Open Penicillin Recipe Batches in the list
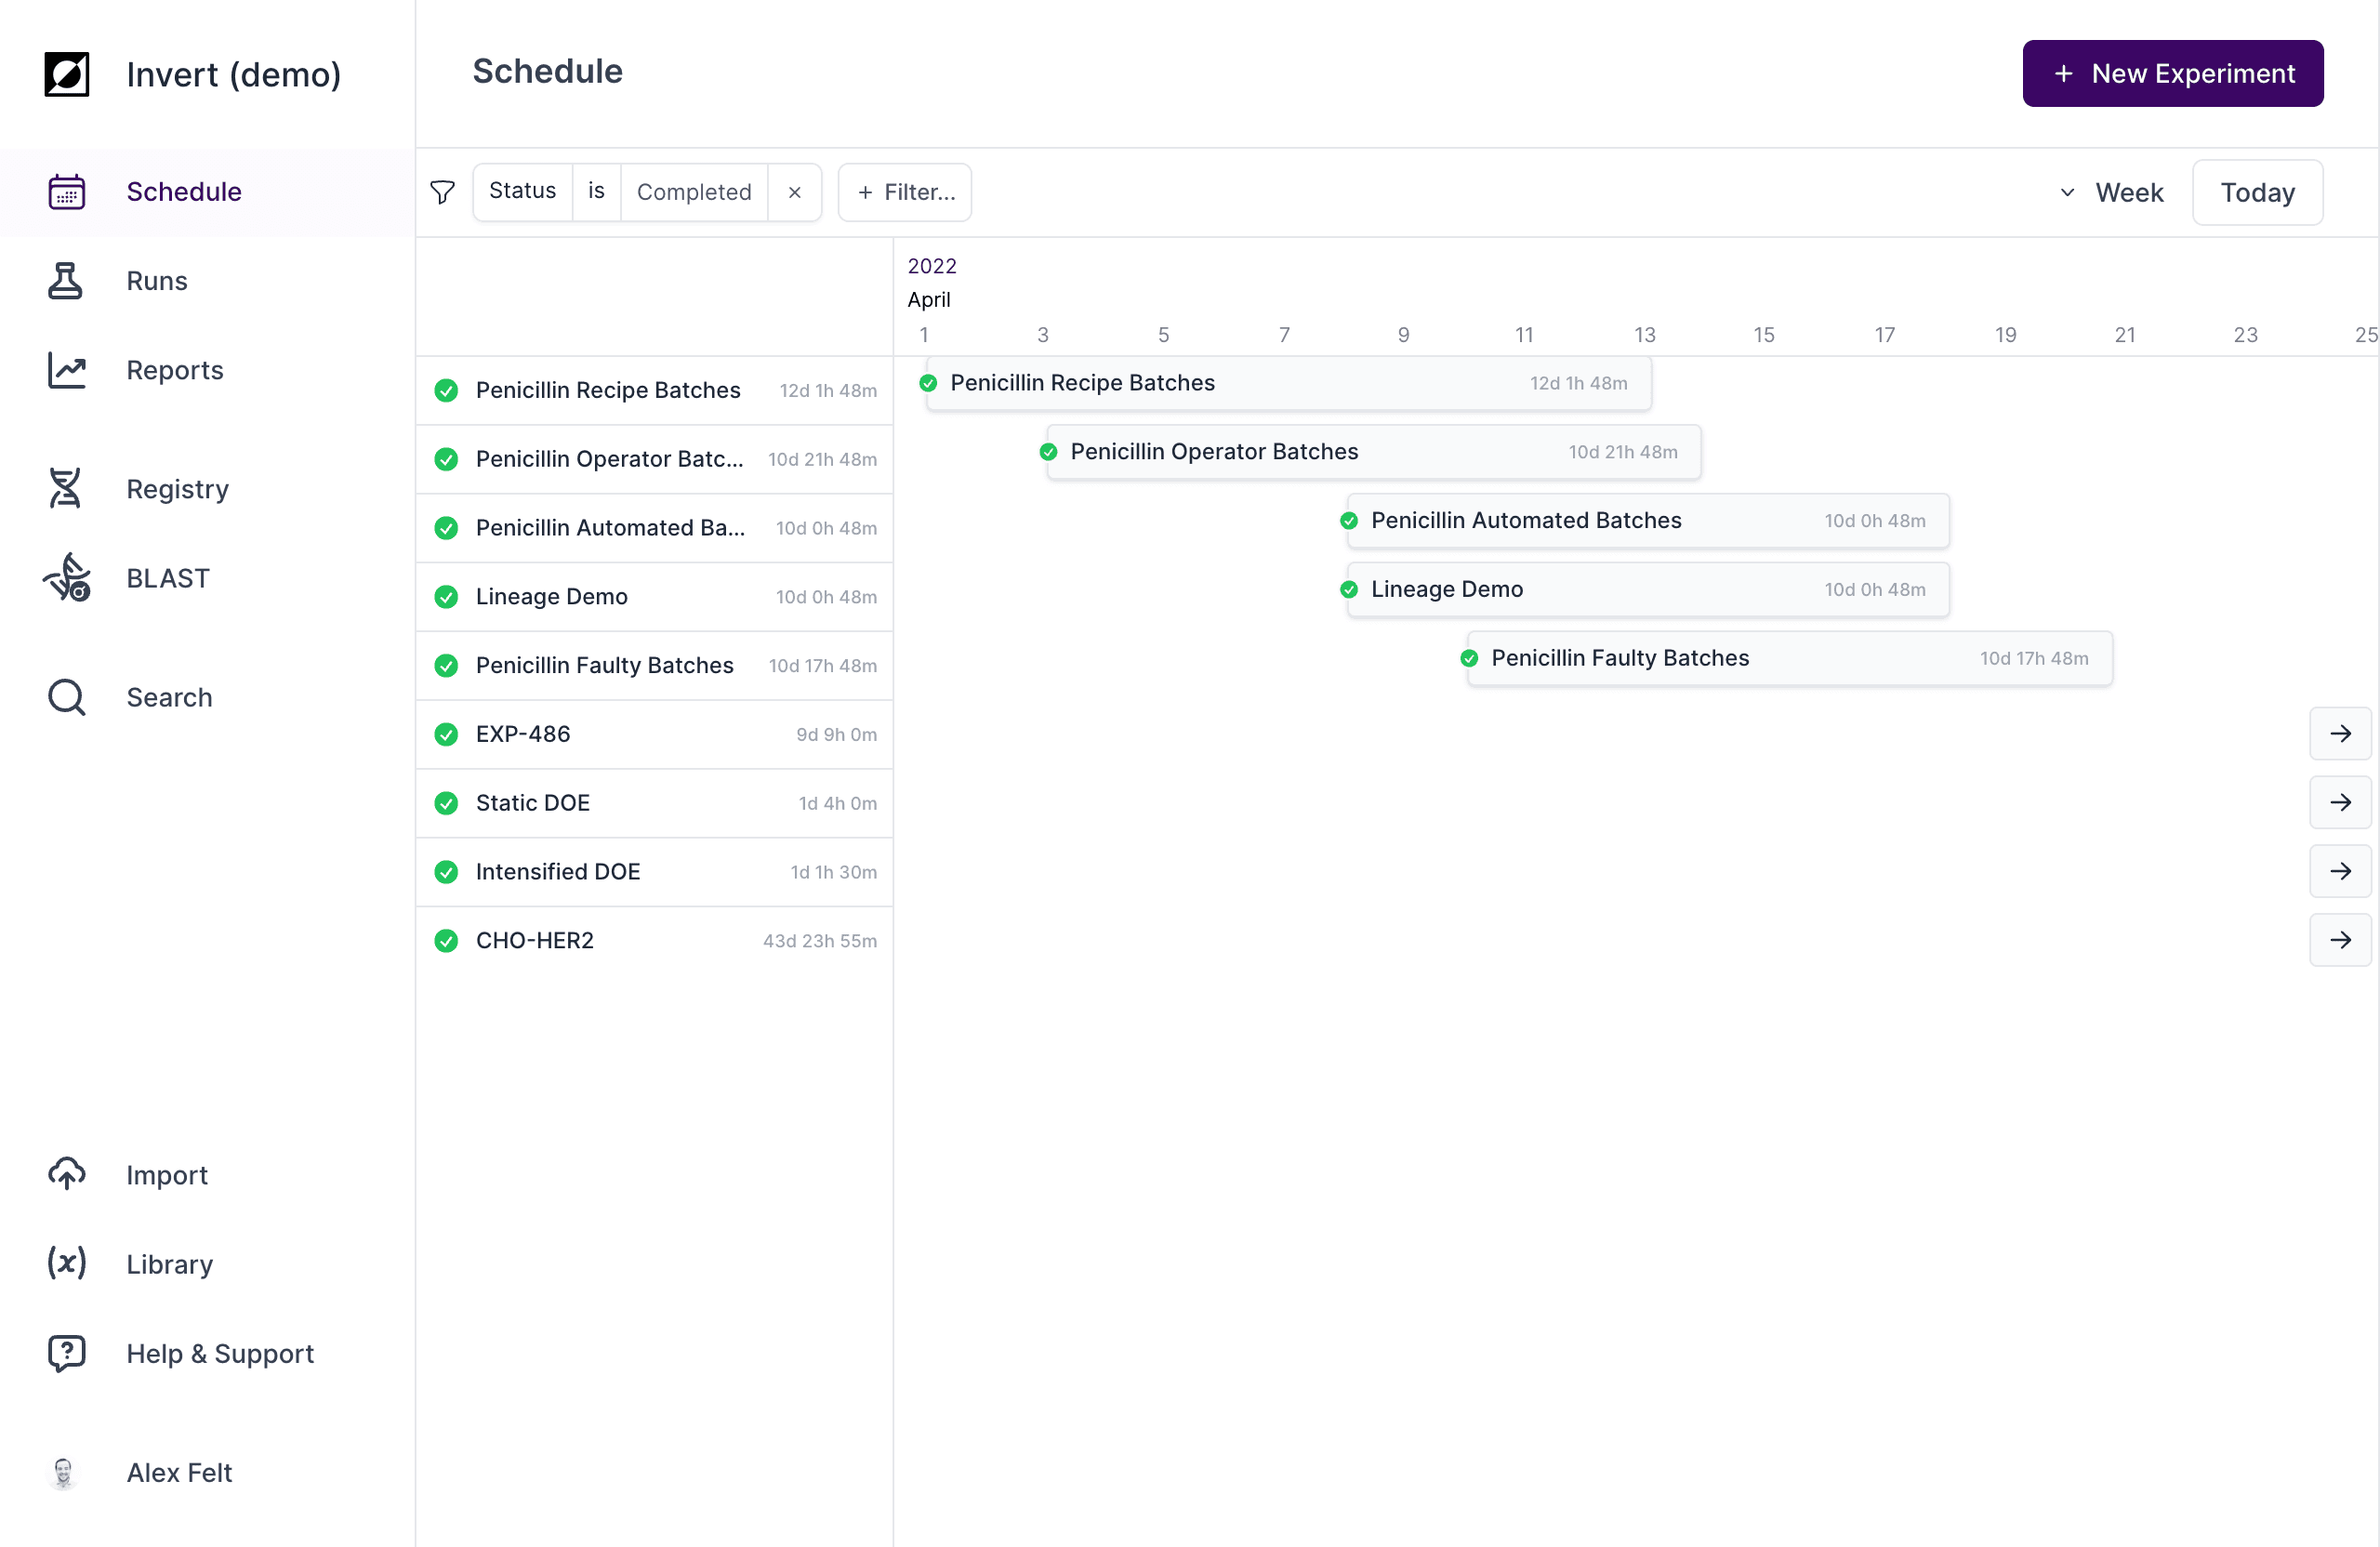Screen dimensions: 2380x1547 pos(654,390)
